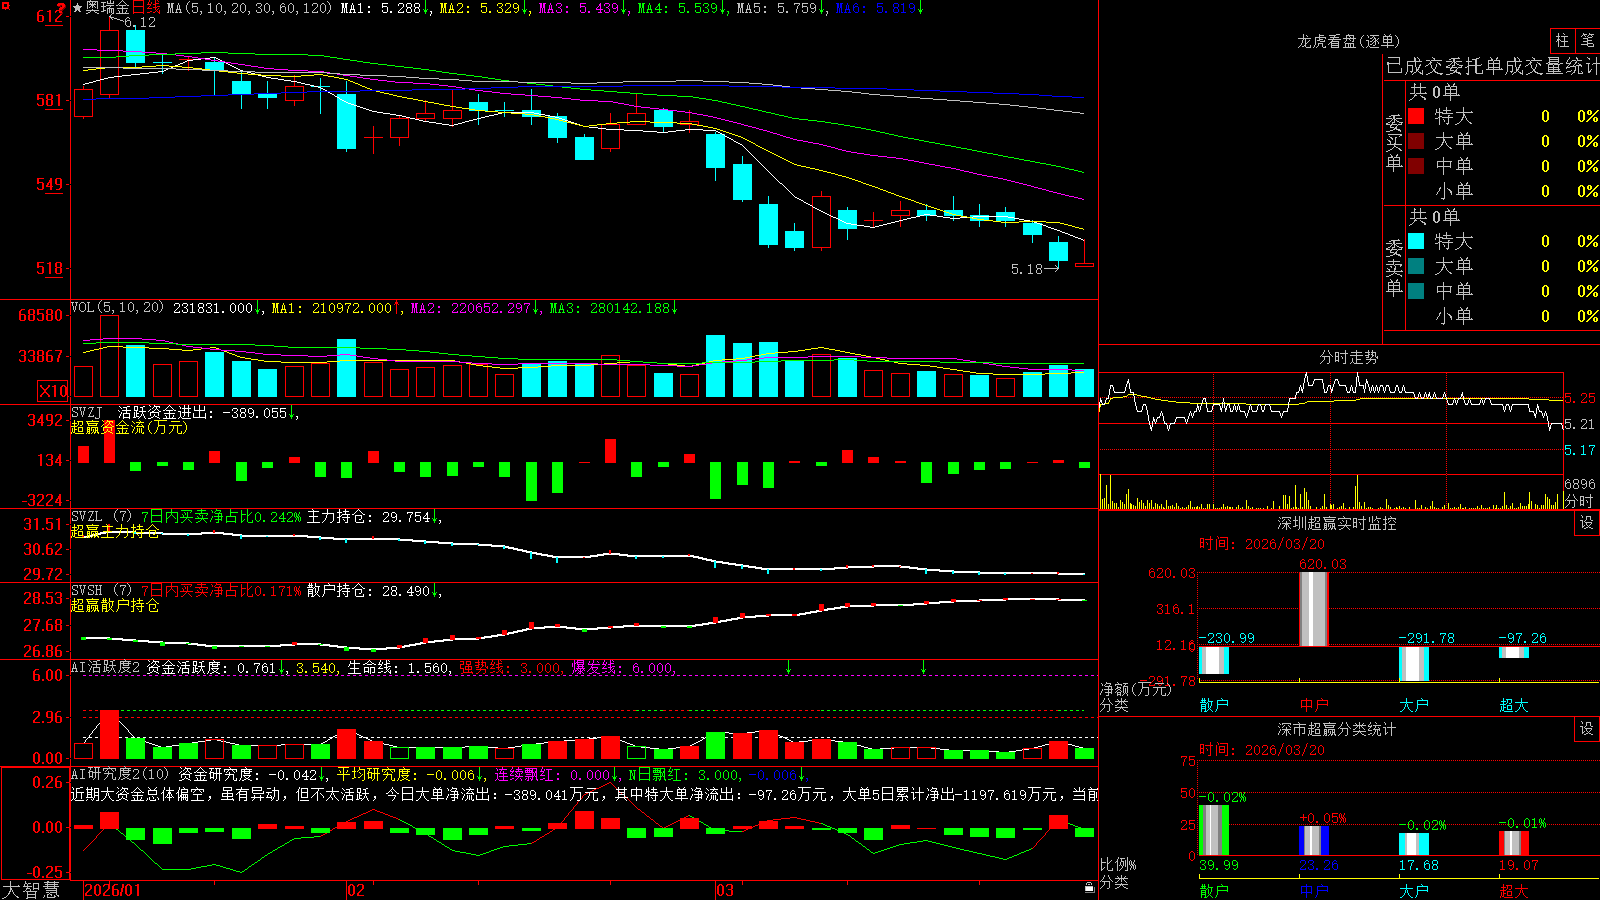The height and width of the screenshot is (900, 1600).
Task: Click the 奥瑞金 stock name
Action: pyautogui.click(x=108, y=8)
